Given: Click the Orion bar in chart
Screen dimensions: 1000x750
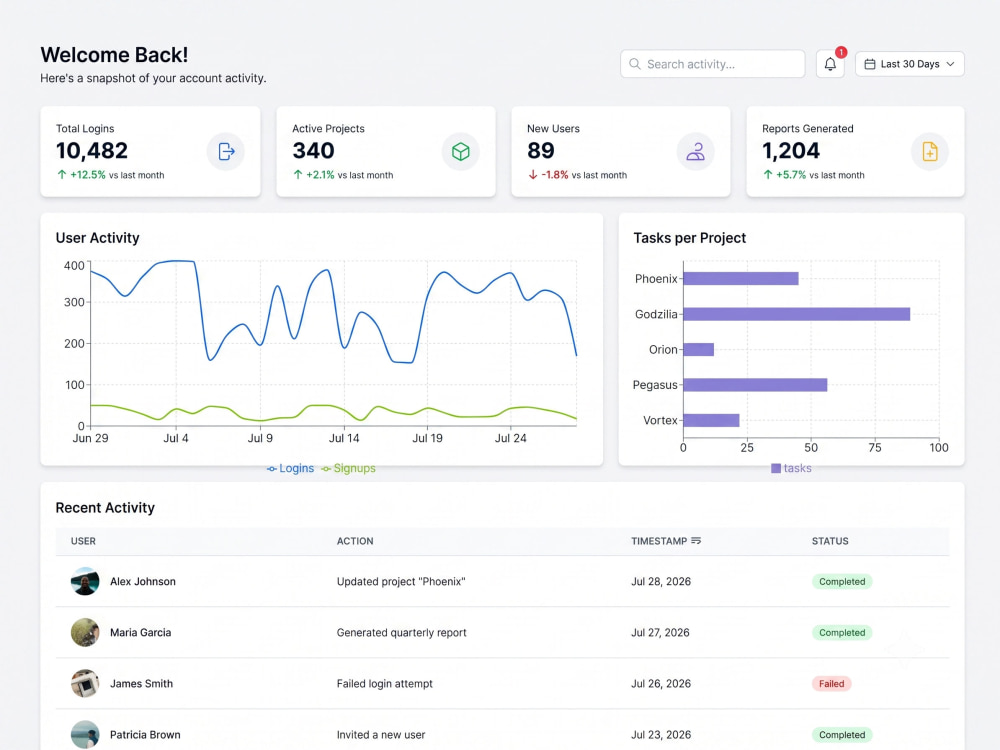Looking at the screenshot, I should tap(698, 349).
